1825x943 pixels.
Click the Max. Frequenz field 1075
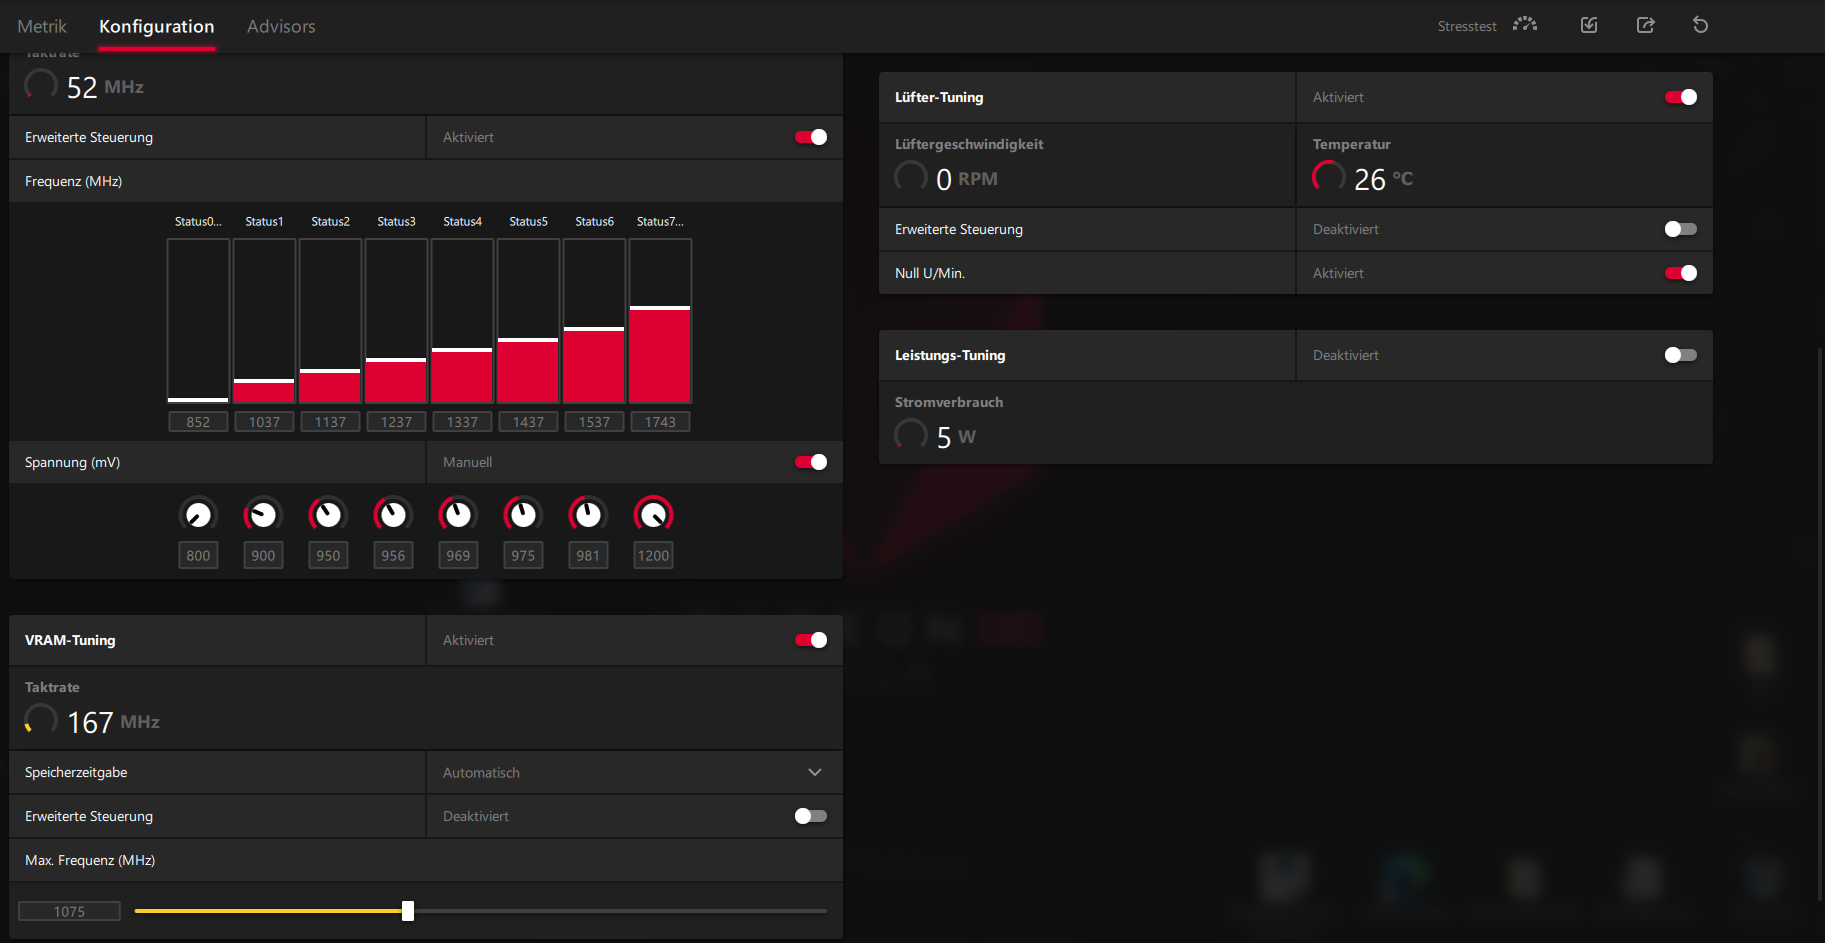pyautogui.click(x=69, y=911)
